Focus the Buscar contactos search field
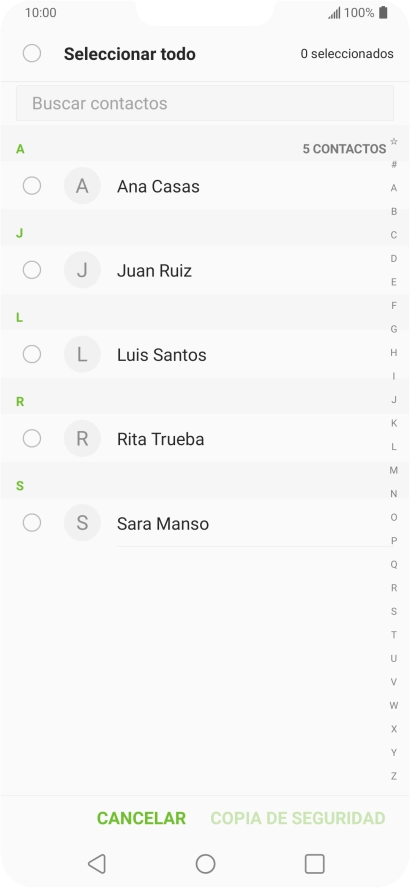Viewport: 410px width, 888px height. (x=204, y=103)
